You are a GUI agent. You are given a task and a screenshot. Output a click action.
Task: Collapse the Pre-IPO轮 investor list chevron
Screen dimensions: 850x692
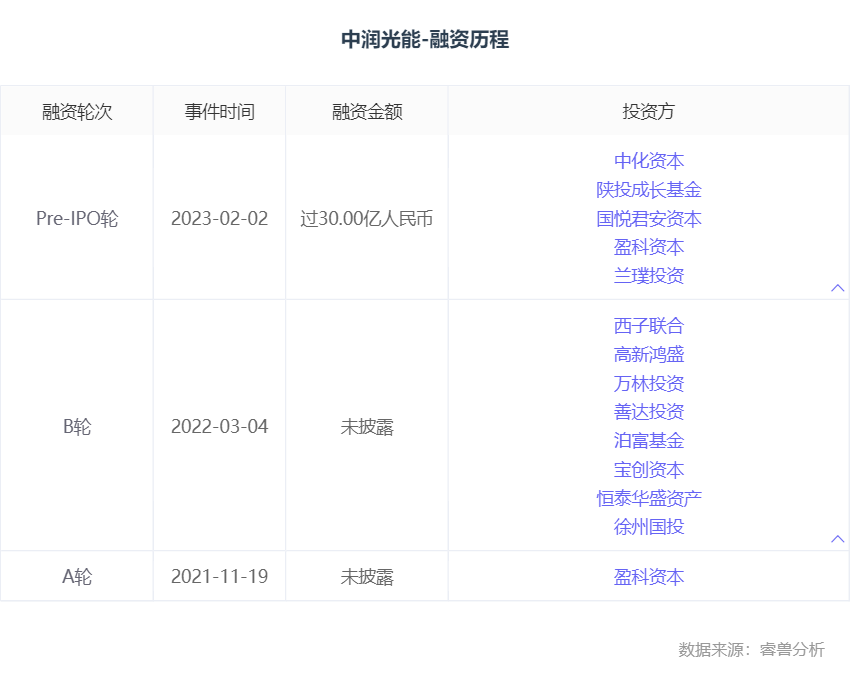838,288
